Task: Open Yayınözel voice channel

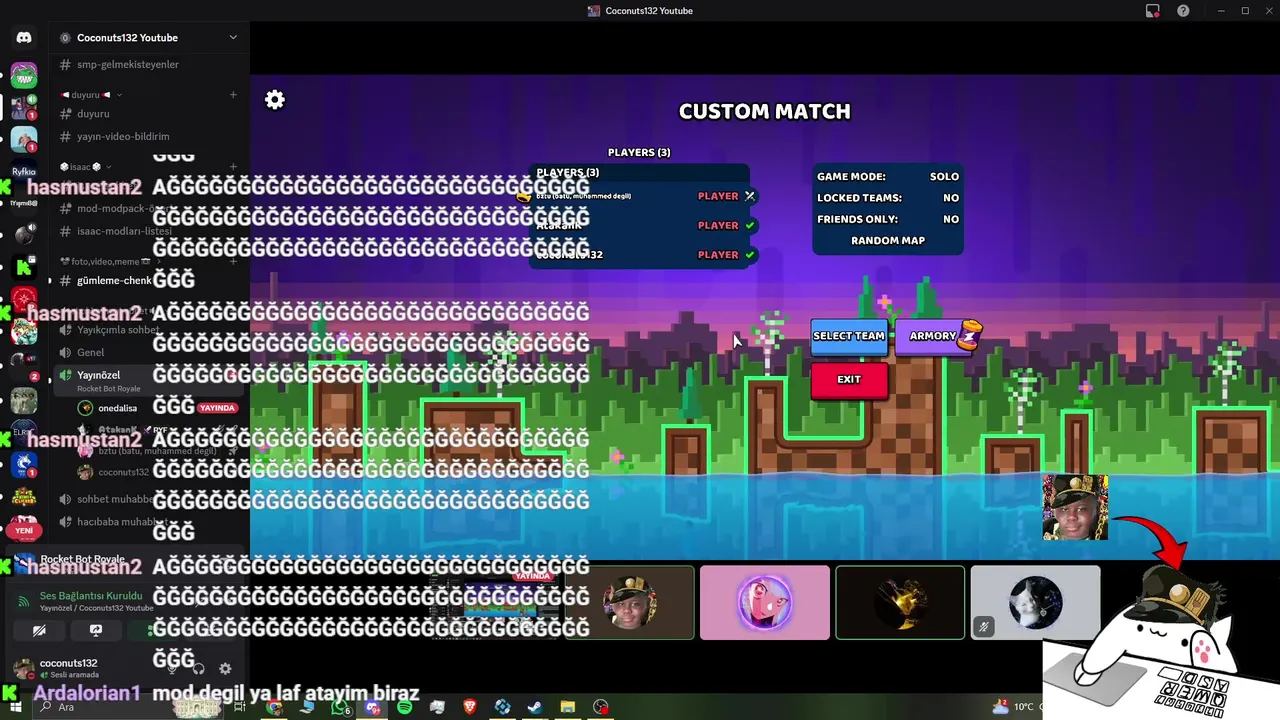Action: 149,380
